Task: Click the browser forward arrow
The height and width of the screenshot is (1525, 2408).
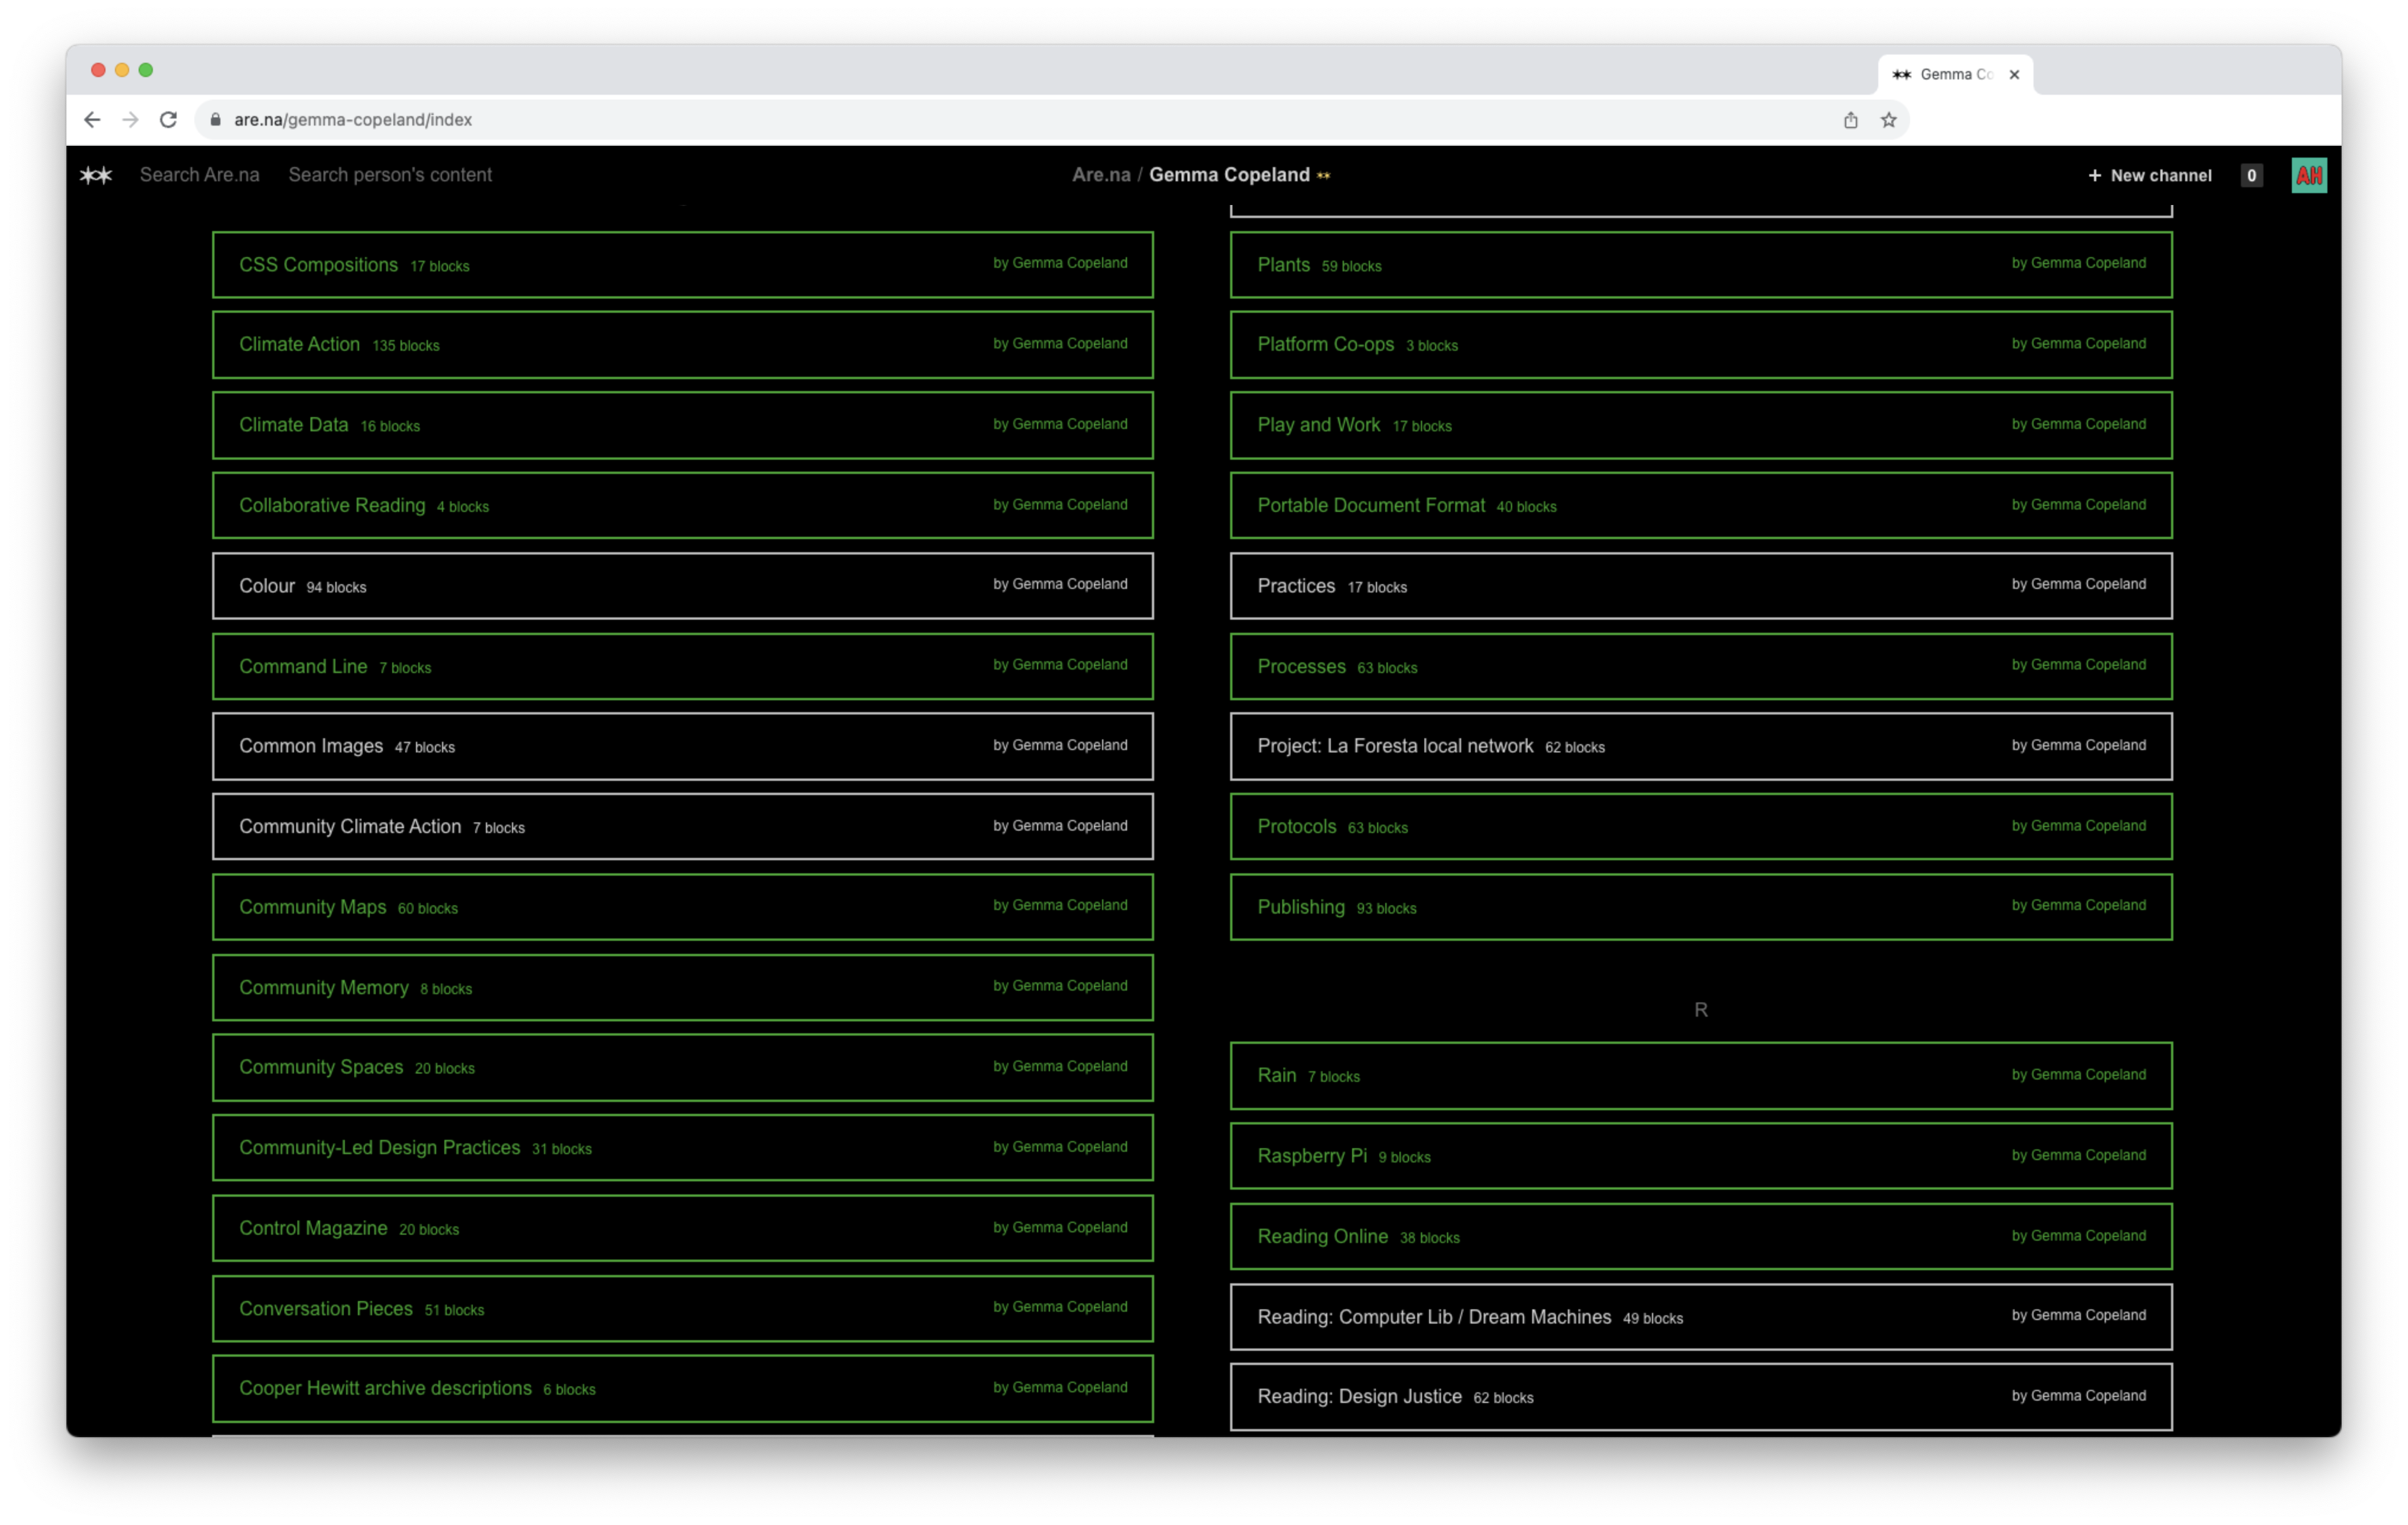Action: pyautogui.click(x=130, y=120)
